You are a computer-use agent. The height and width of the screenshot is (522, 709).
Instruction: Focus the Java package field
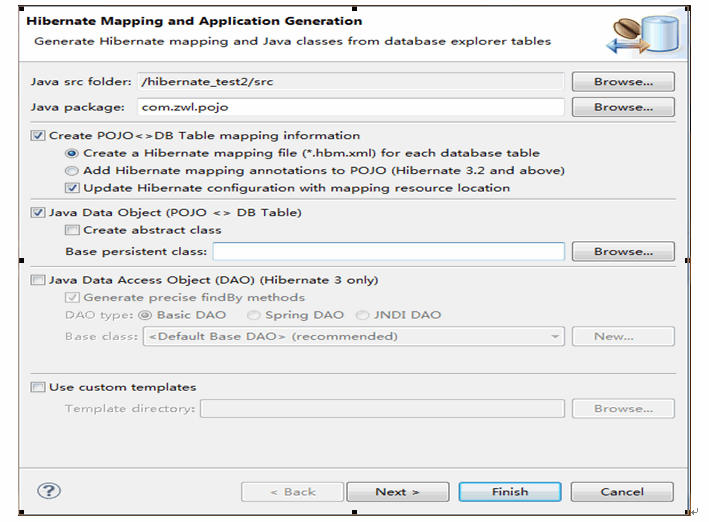(x=351, y=107)
